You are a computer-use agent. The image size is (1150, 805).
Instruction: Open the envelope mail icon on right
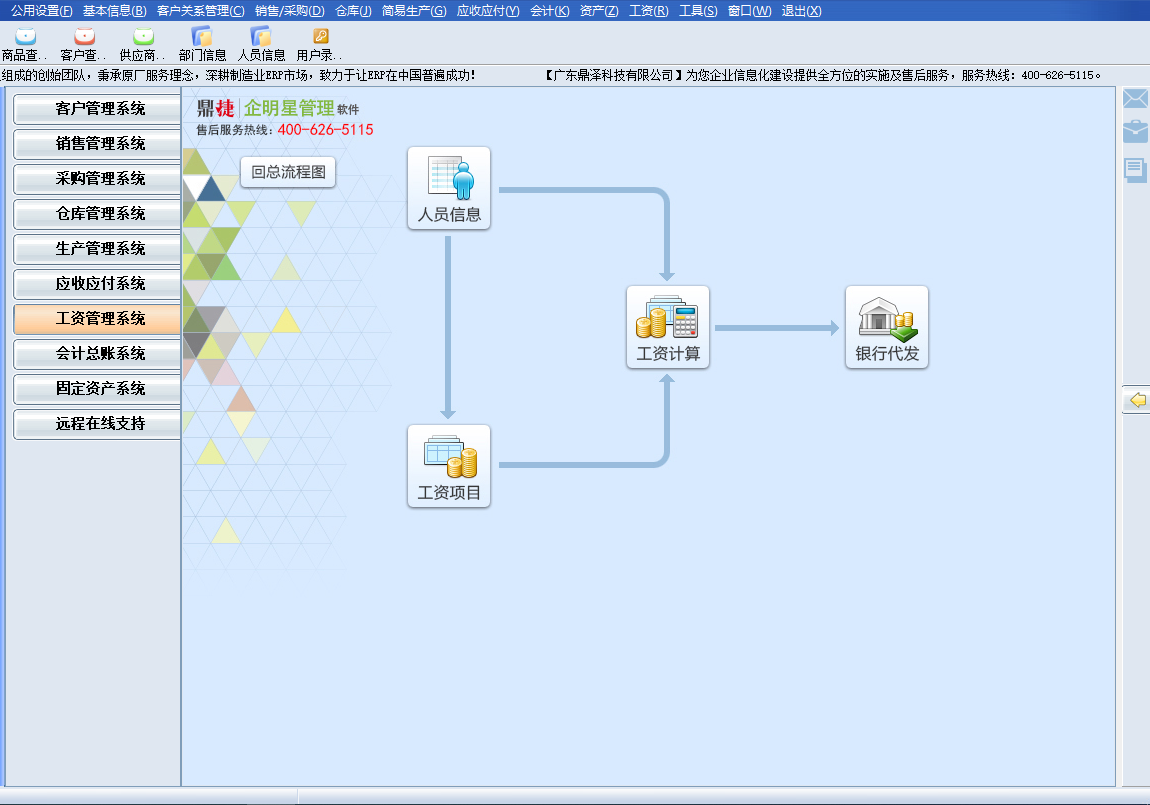pyautogui.click(x=1135, y=99)
